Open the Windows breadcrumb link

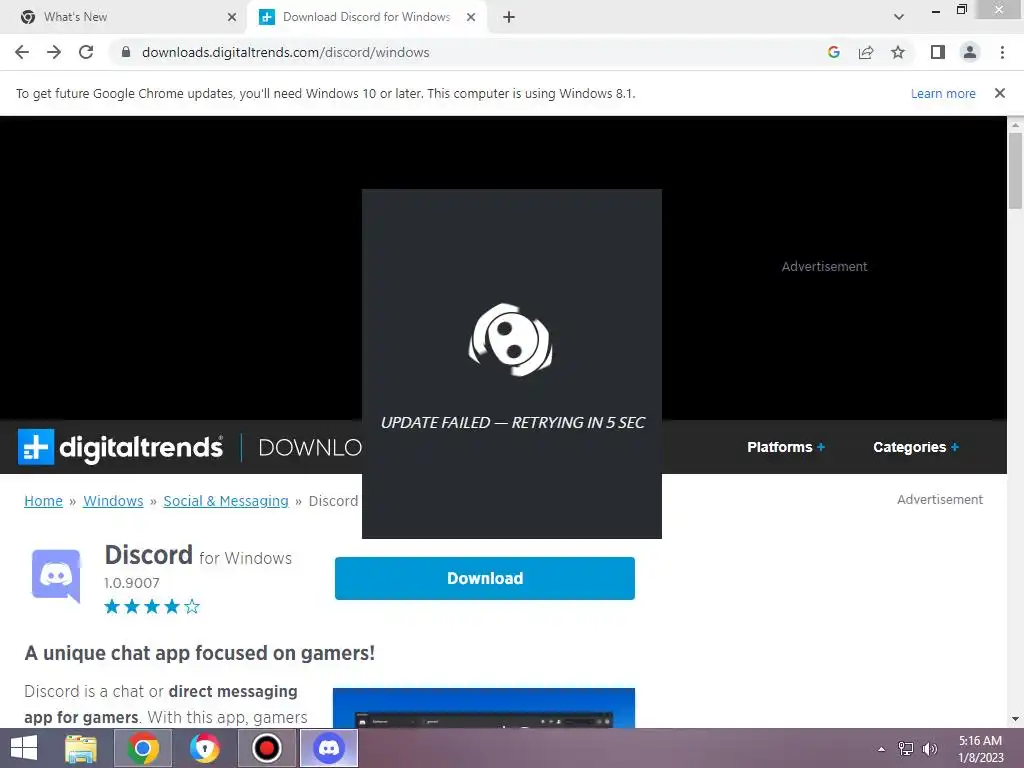coord(113,501)
